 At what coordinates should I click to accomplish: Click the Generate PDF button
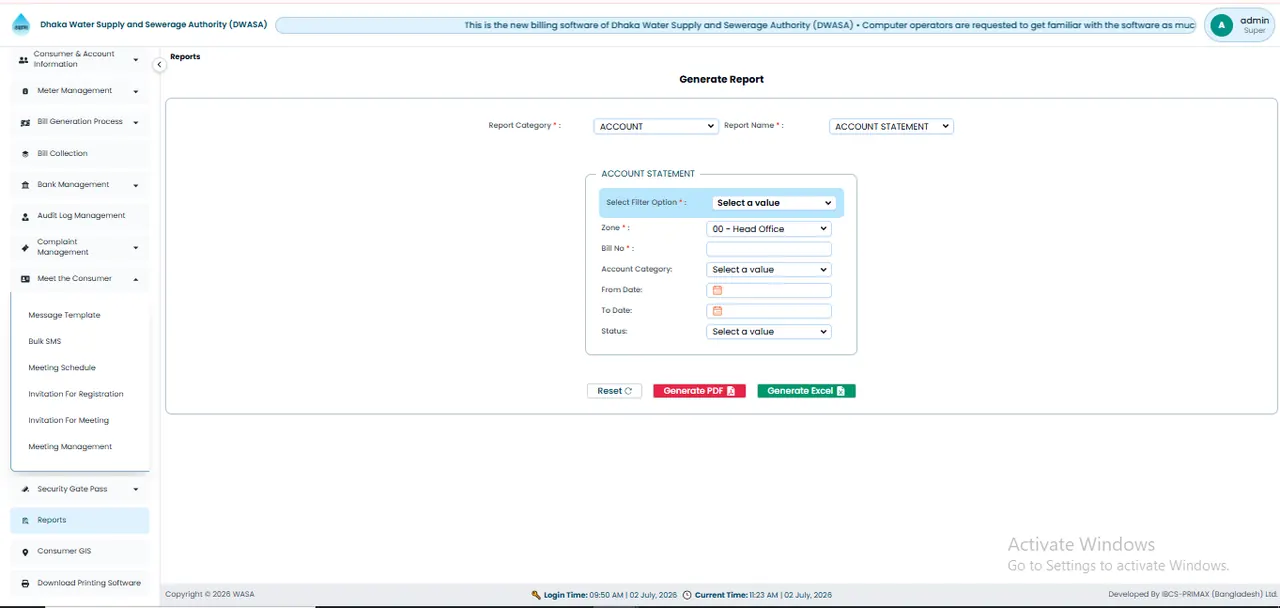699,391
